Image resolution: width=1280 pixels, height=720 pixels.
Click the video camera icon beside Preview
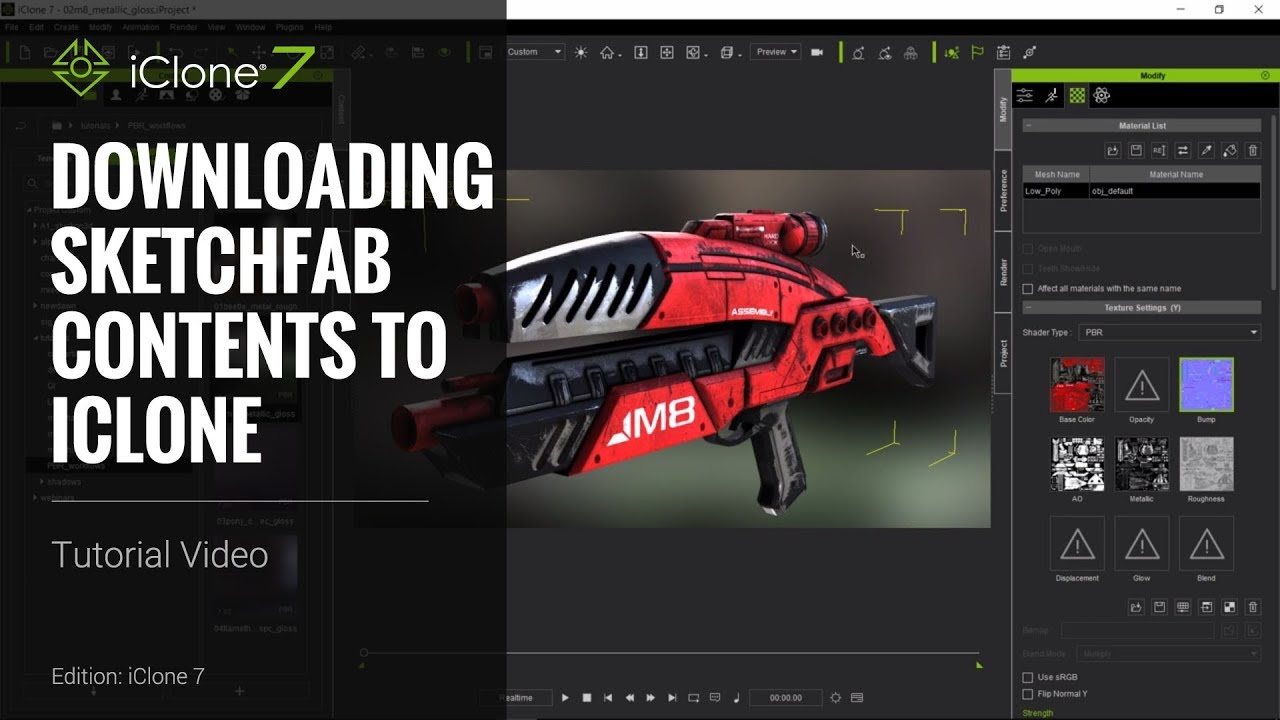tap(817, 52)
